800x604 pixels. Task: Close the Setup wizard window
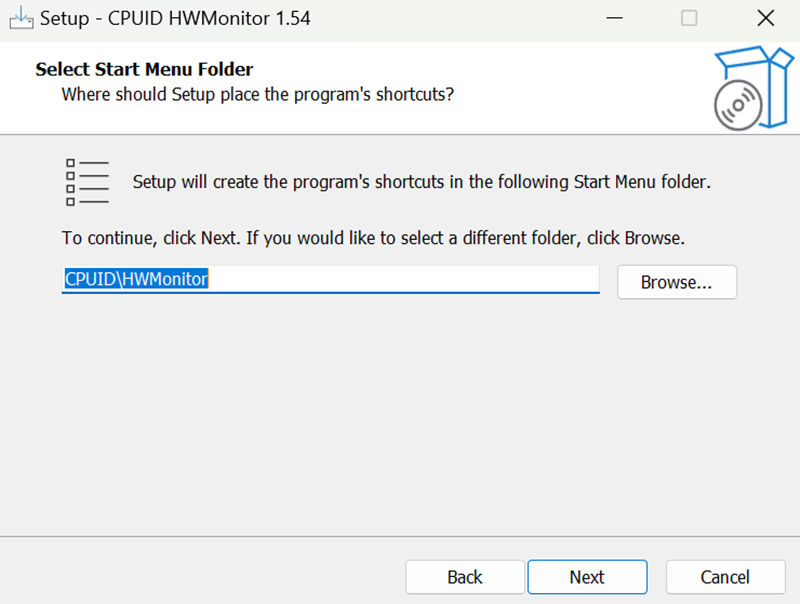click(x=765, y=19)
